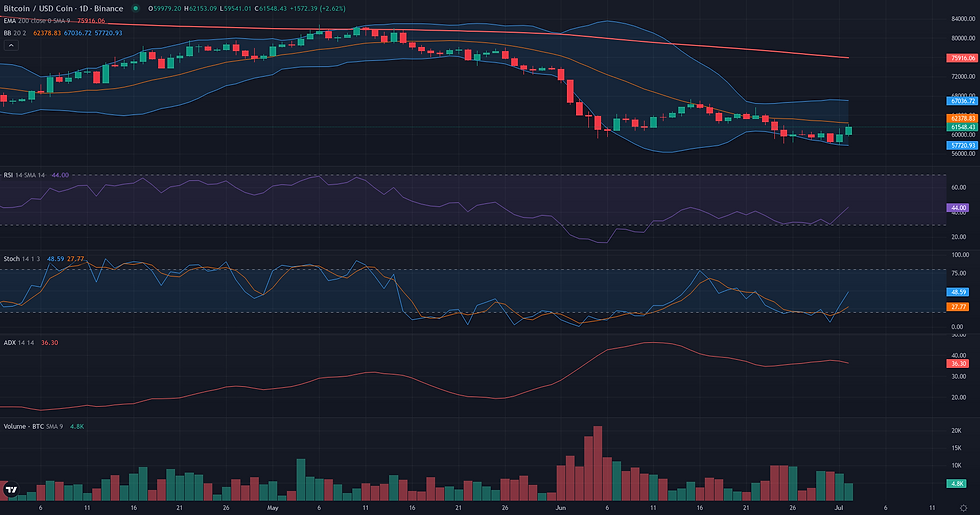Screen dimensions: 980x515
Task: Open the Bitcoin / USD Coin symbol title
Action: [x=63, y=9]
